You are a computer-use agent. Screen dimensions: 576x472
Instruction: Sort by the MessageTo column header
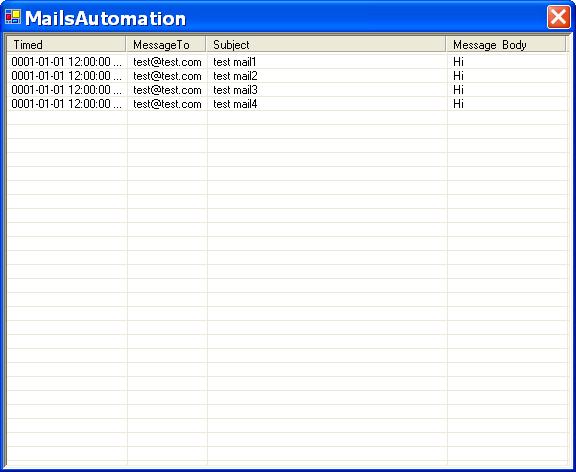click(166, 44)
